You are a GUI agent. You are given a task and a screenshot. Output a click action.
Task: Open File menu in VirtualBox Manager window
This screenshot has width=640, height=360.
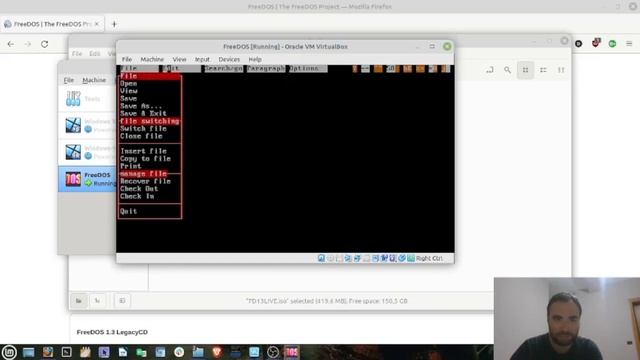click(69, 80)
